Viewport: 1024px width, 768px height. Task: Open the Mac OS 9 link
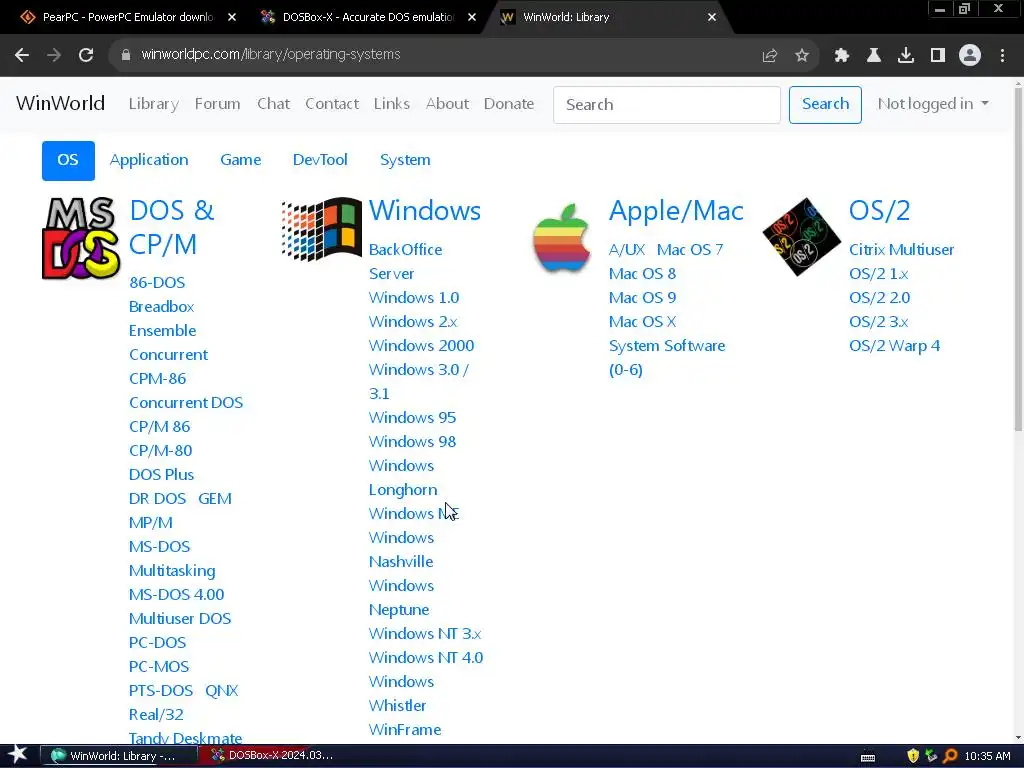coord(642,298)
